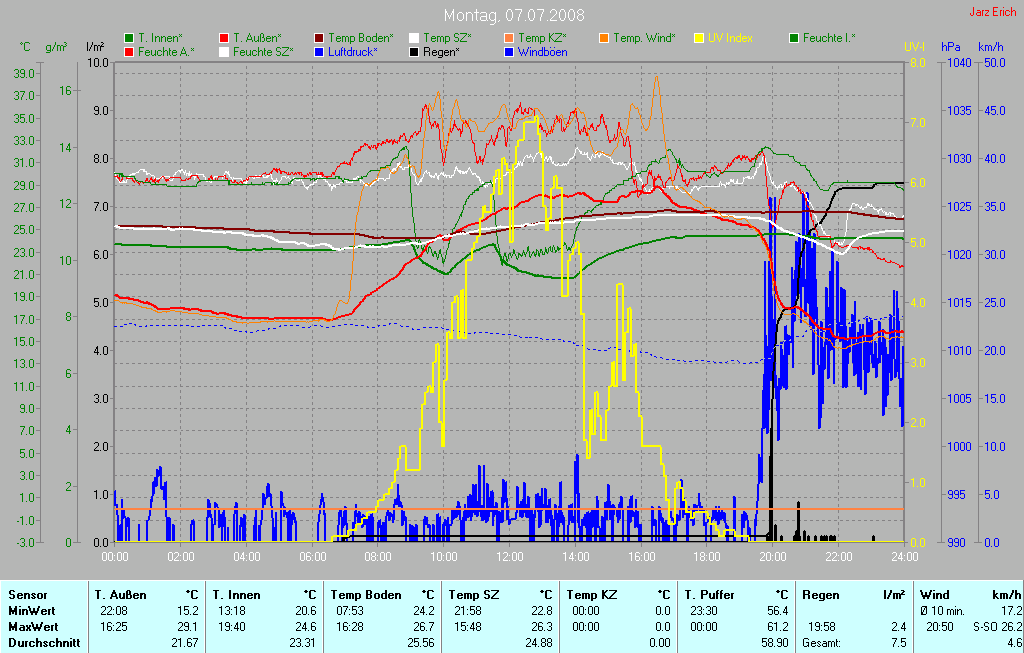Click the blue Luftdruck* legend swatch

tap(319, 52)
